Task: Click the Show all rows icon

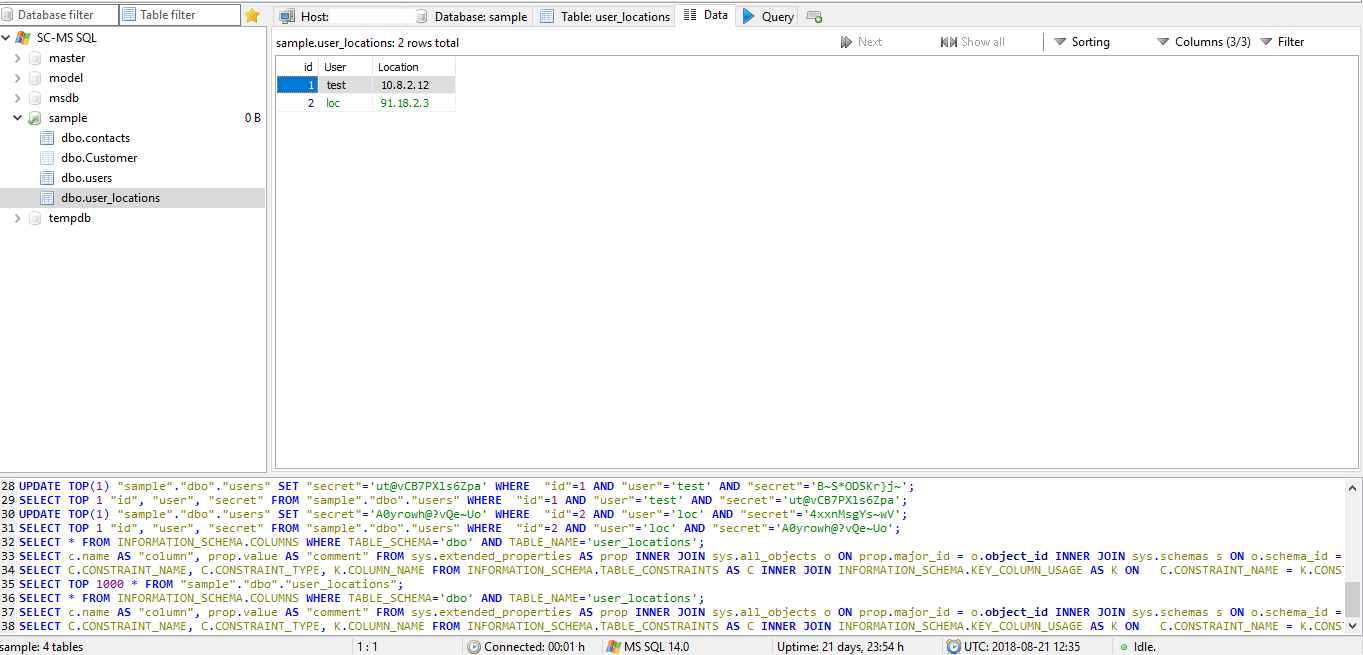Action: click(949, 42)
